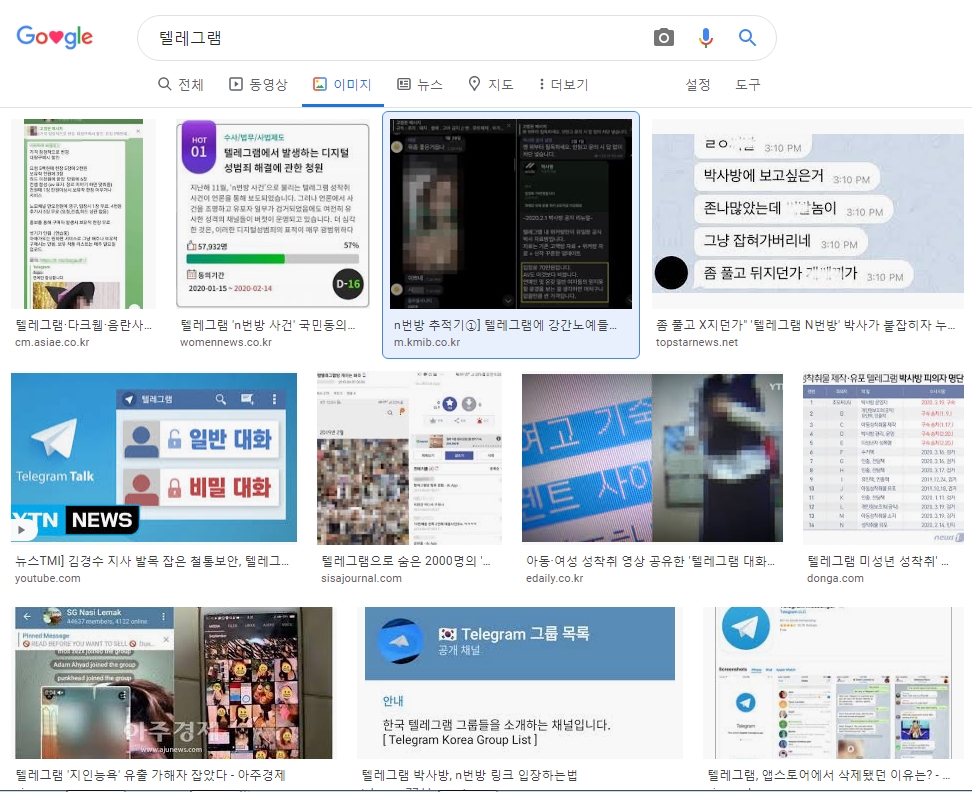Click caption 뉴스TMI] 김경수 지사 발목 잡은…

click(152, 561)
